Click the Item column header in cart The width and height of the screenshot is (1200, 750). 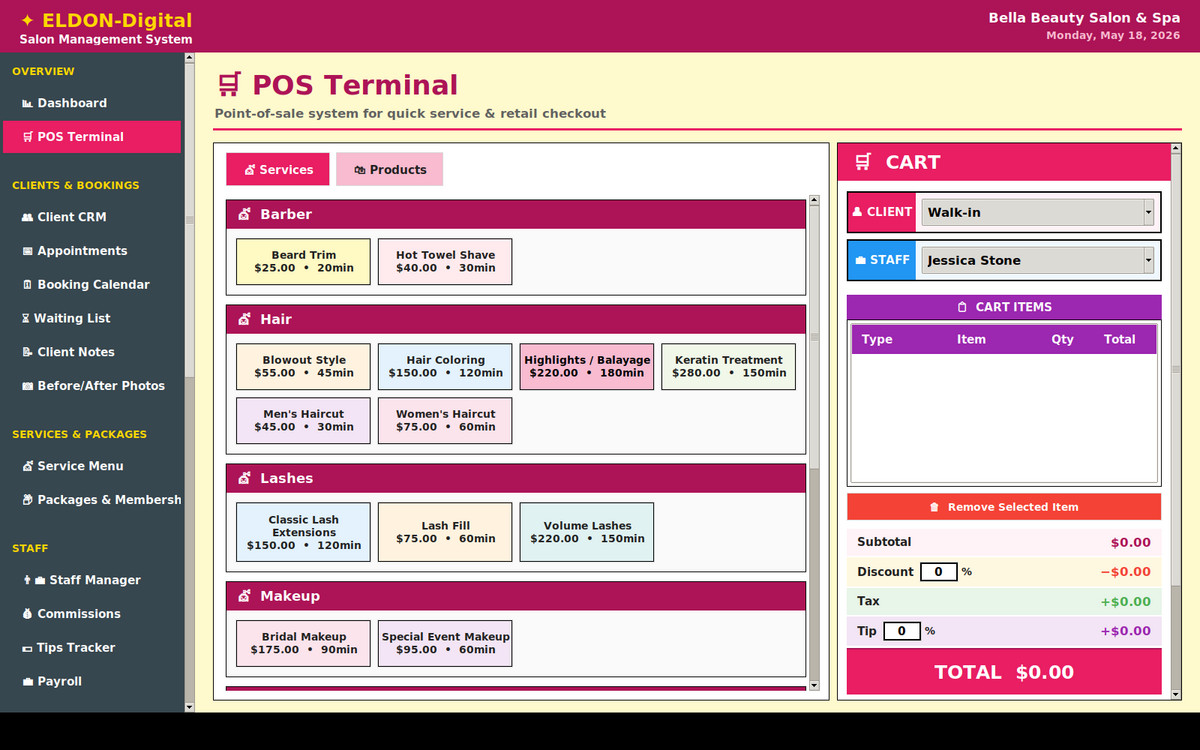point(971,339)
